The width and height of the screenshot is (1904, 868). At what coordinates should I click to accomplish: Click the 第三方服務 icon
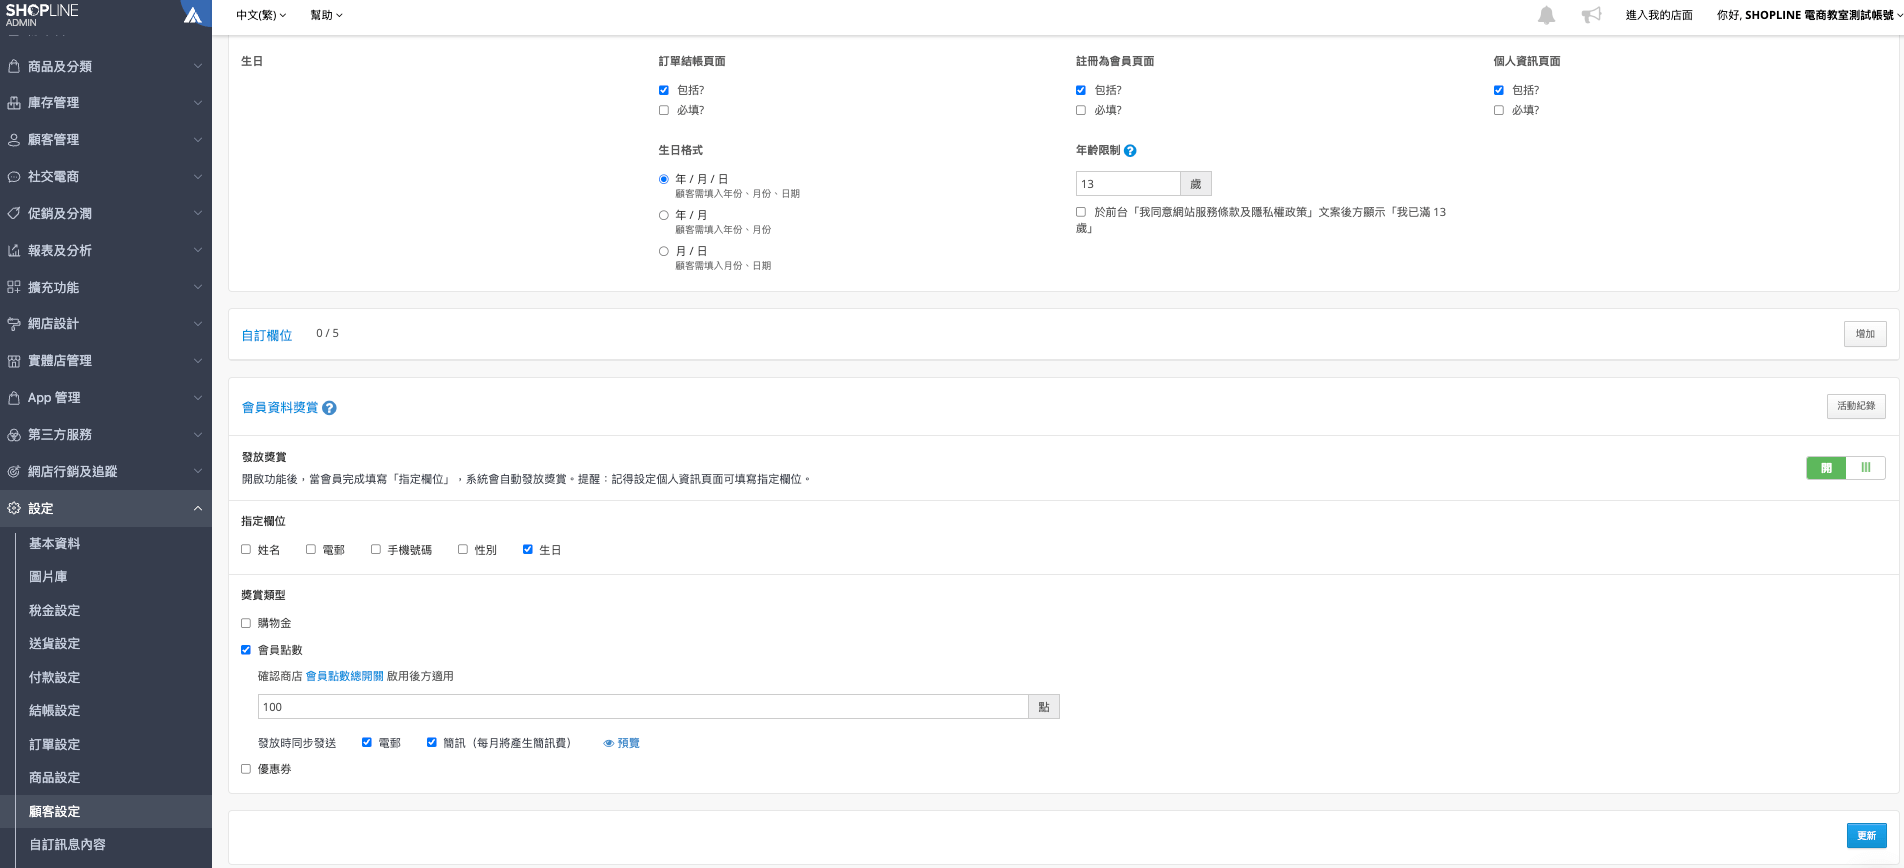click(14, 435)
